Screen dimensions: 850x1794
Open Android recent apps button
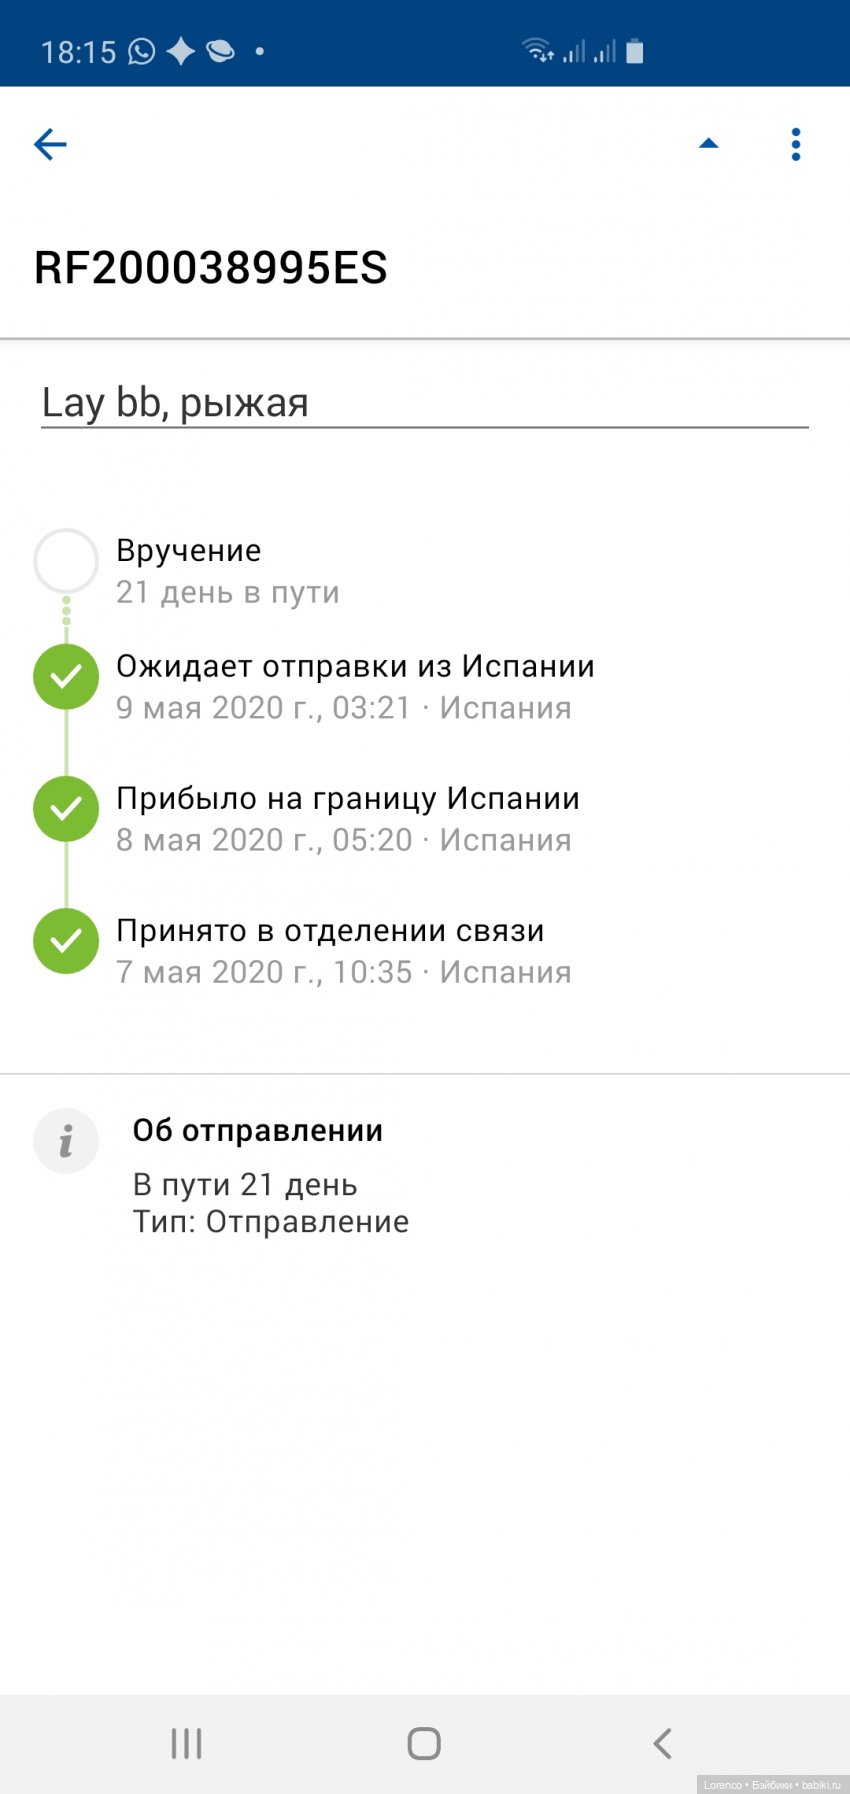click(x=186, y=1743)
